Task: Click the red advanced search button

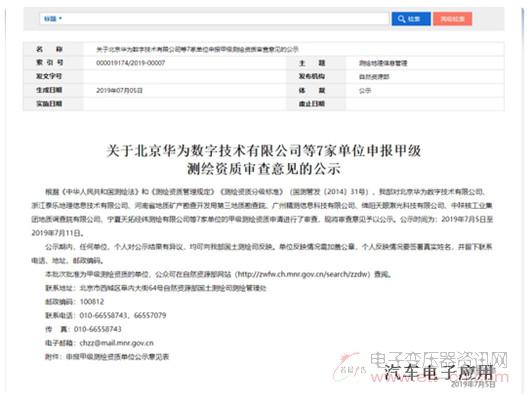Action: tap(452, 19)
